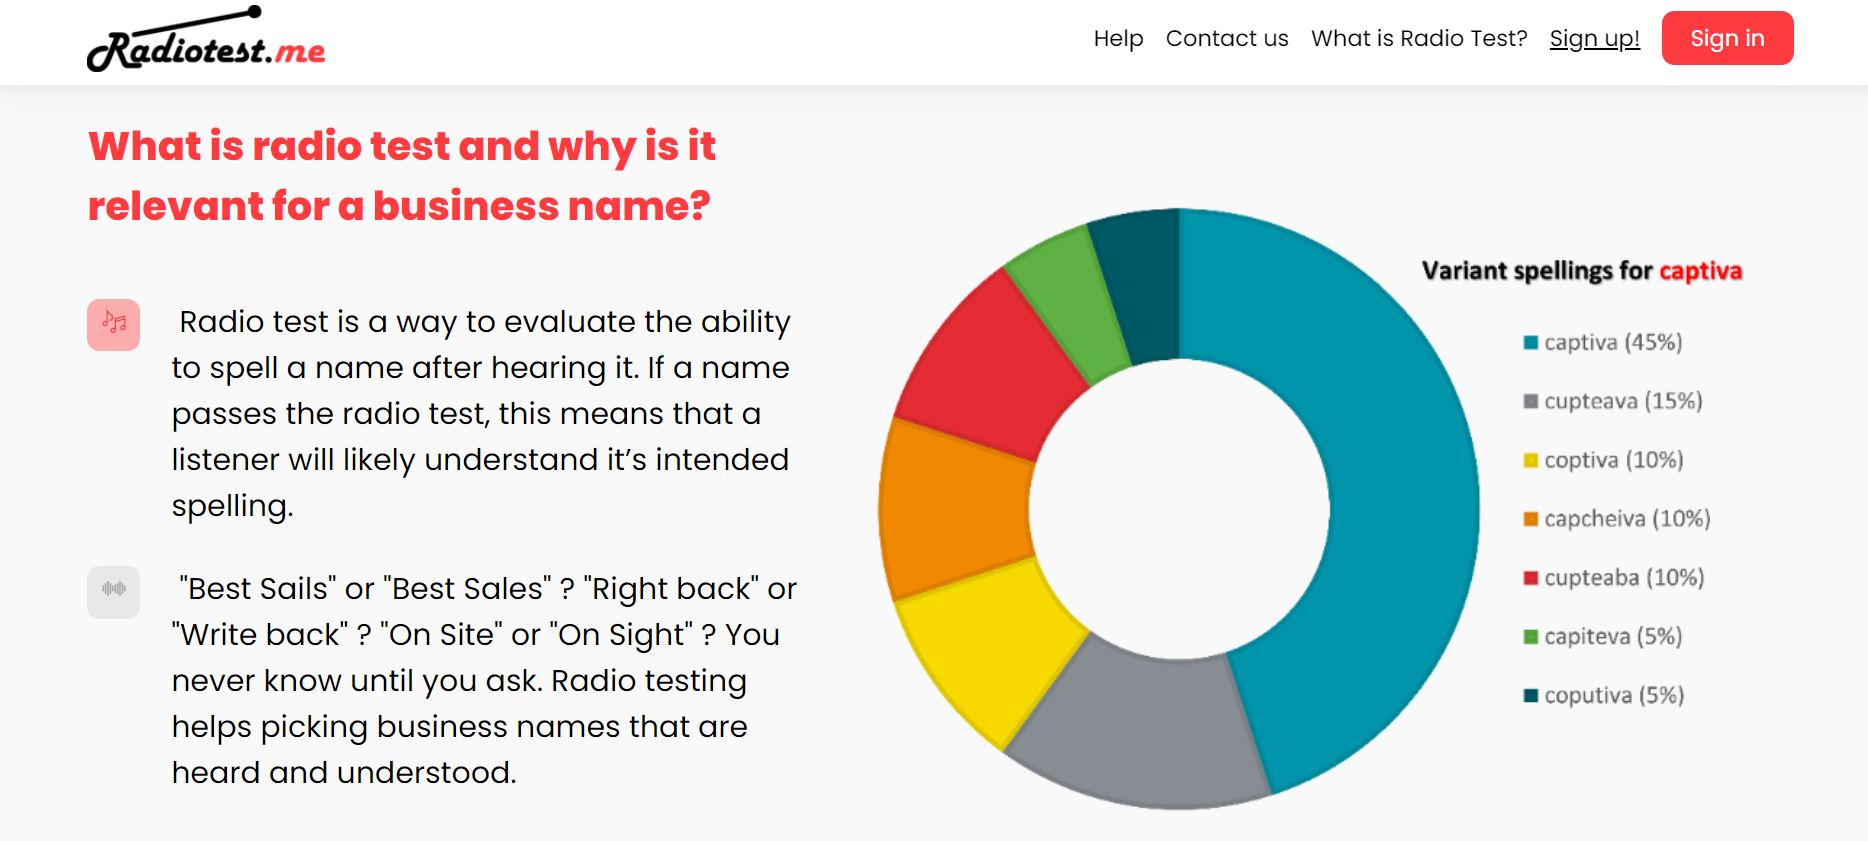Click the pink music notes icon
Viewport: 1868px width, 841px height.
(113, 325)
